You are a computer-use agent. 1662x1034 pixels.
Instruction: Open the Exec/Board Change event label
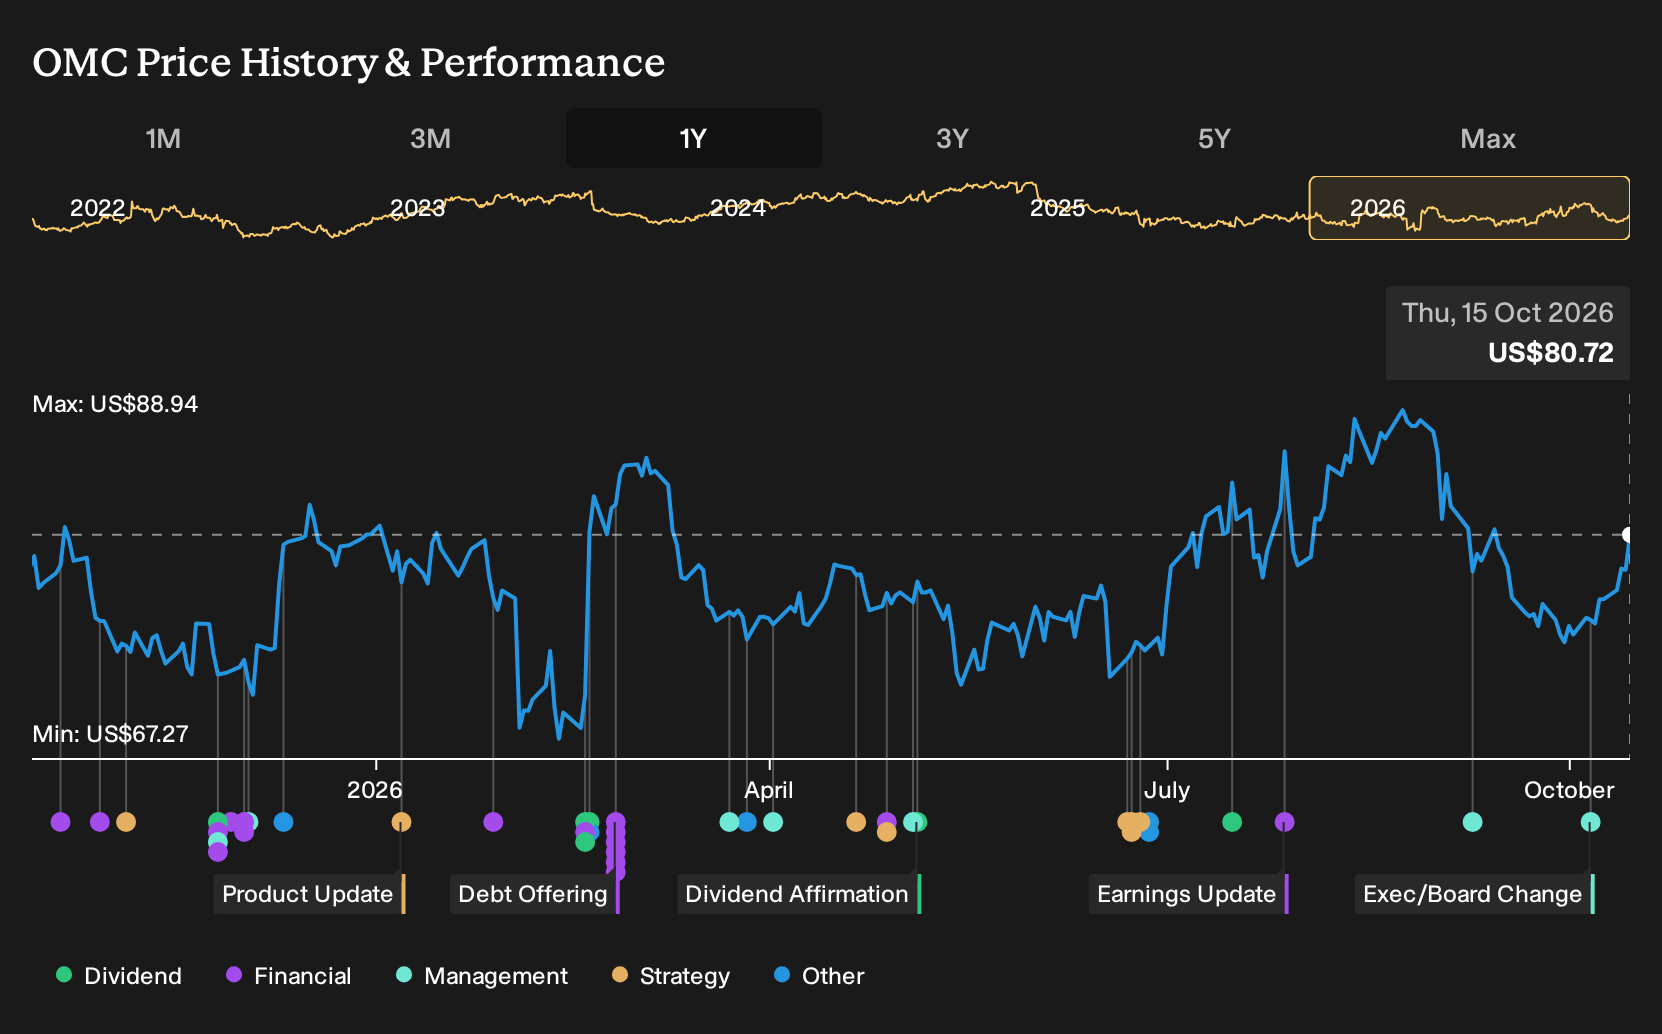coord(1474,894)
